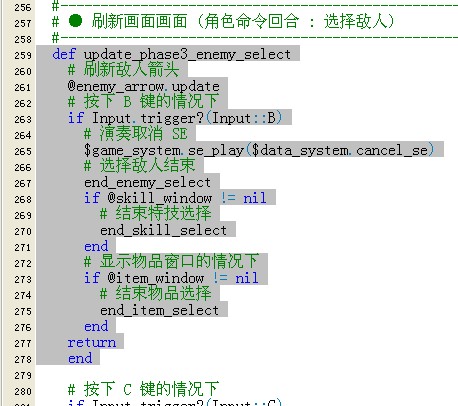Image resolution: width=458 pixels, height=406 pixels.
Task: Click 'return' keyword on line 277
Action: [x=92, y=342]
